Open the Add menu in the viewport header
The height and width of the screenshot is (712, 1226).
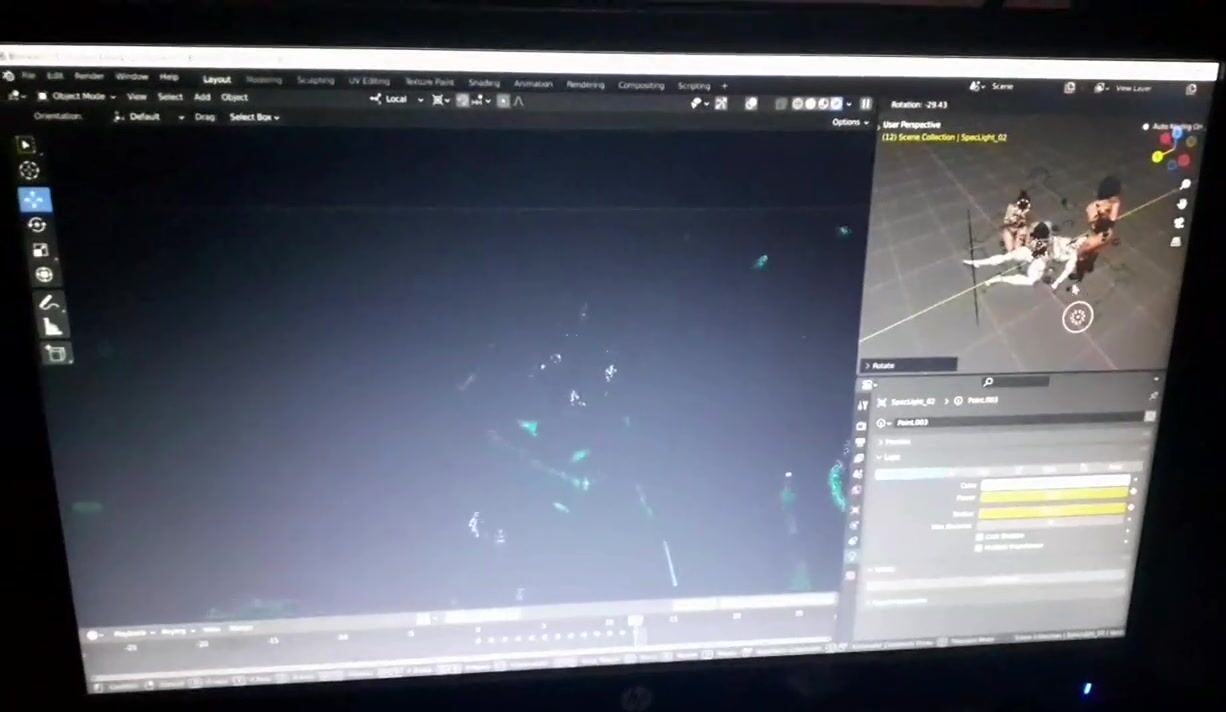pyautogui.click(x=202, y=97)
